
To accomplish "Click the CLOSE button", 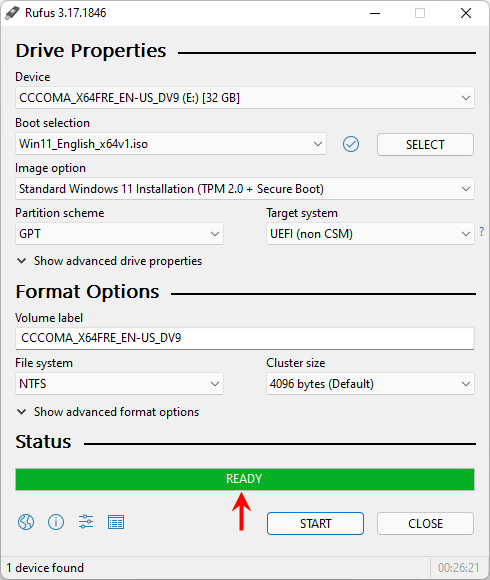I will (425, 523).
